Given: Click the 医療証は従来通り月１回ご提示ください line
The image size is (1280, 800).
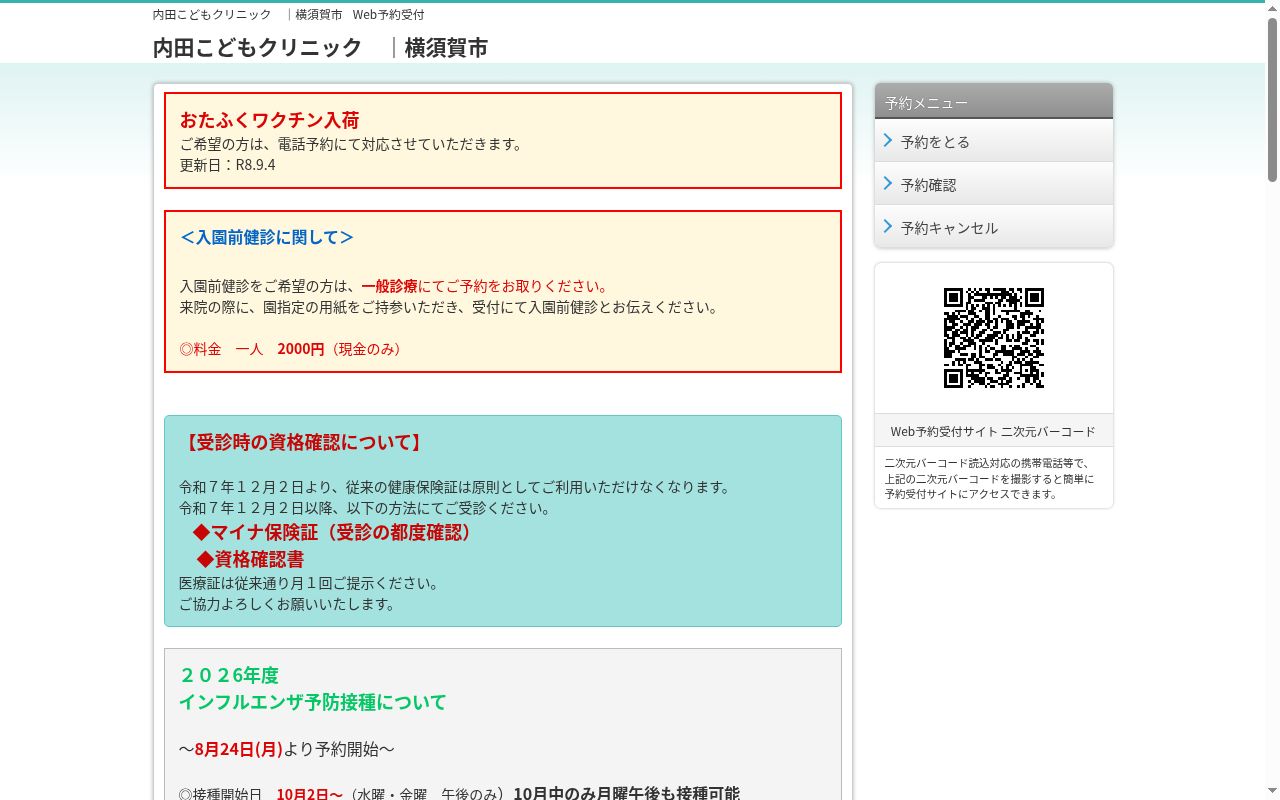Looking at the screenshot, I should coord(309,583).
